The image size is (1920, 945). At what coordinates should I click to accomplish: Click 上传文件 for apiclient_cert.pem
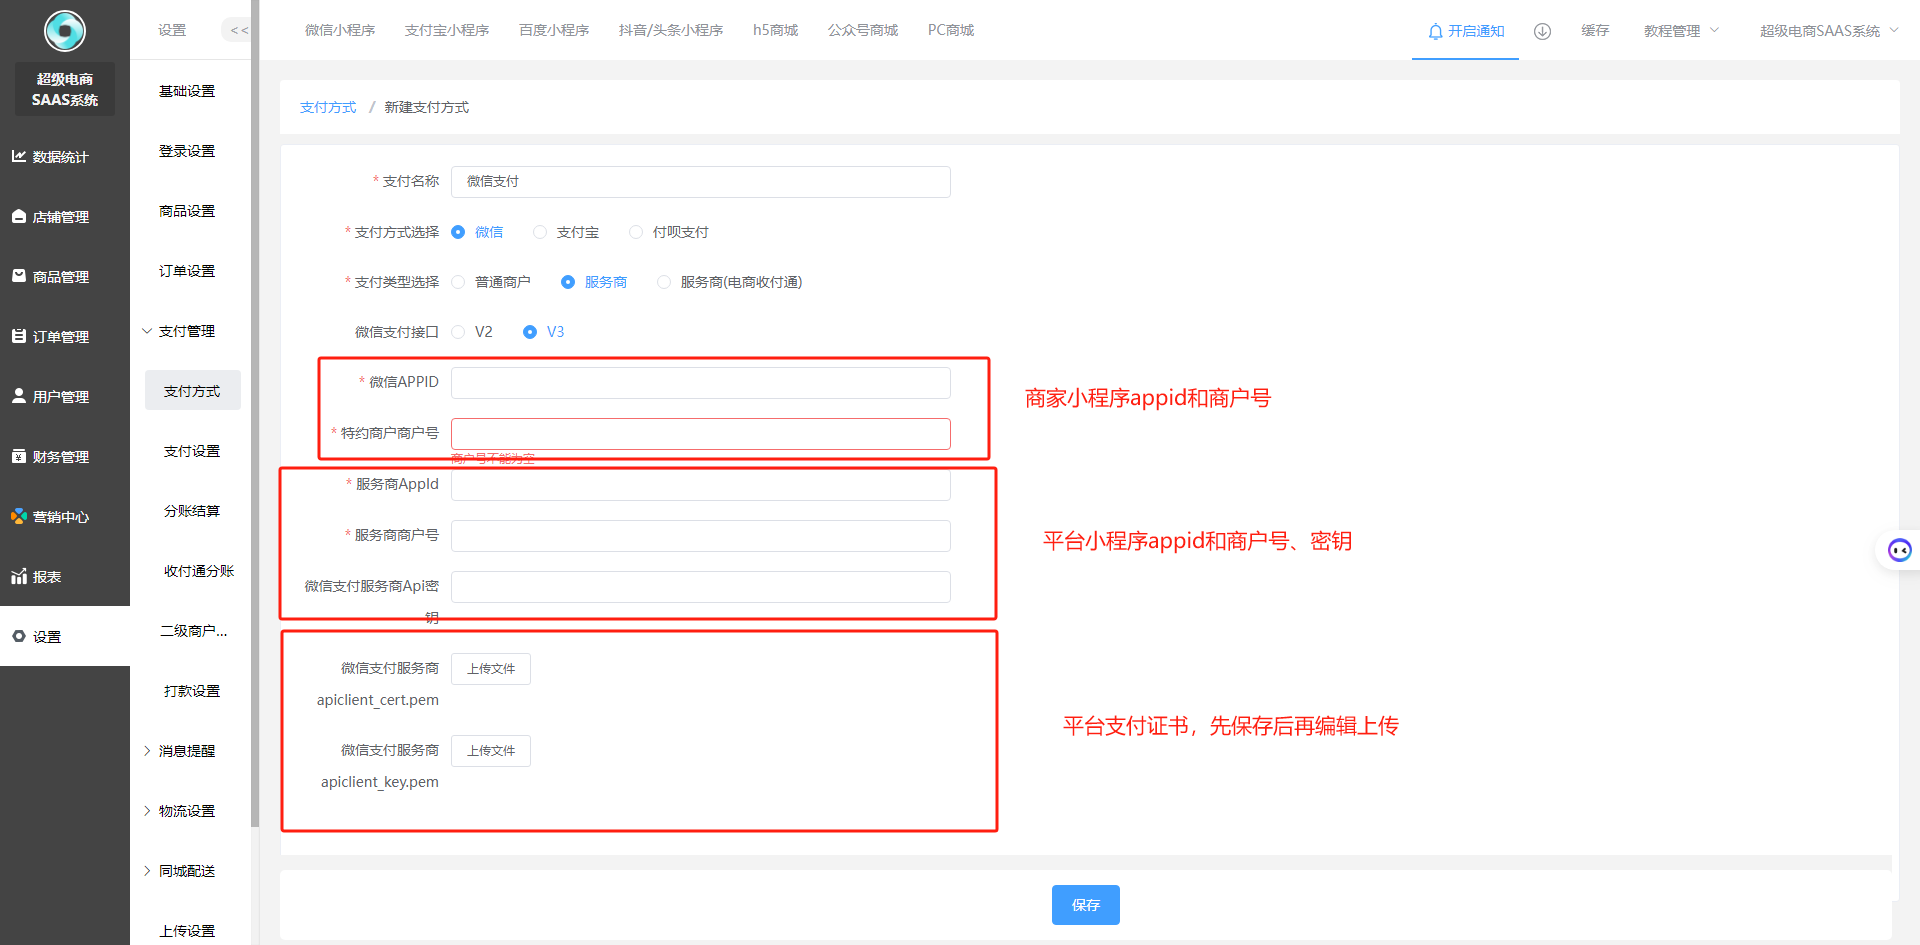click(x=491, y=669)
